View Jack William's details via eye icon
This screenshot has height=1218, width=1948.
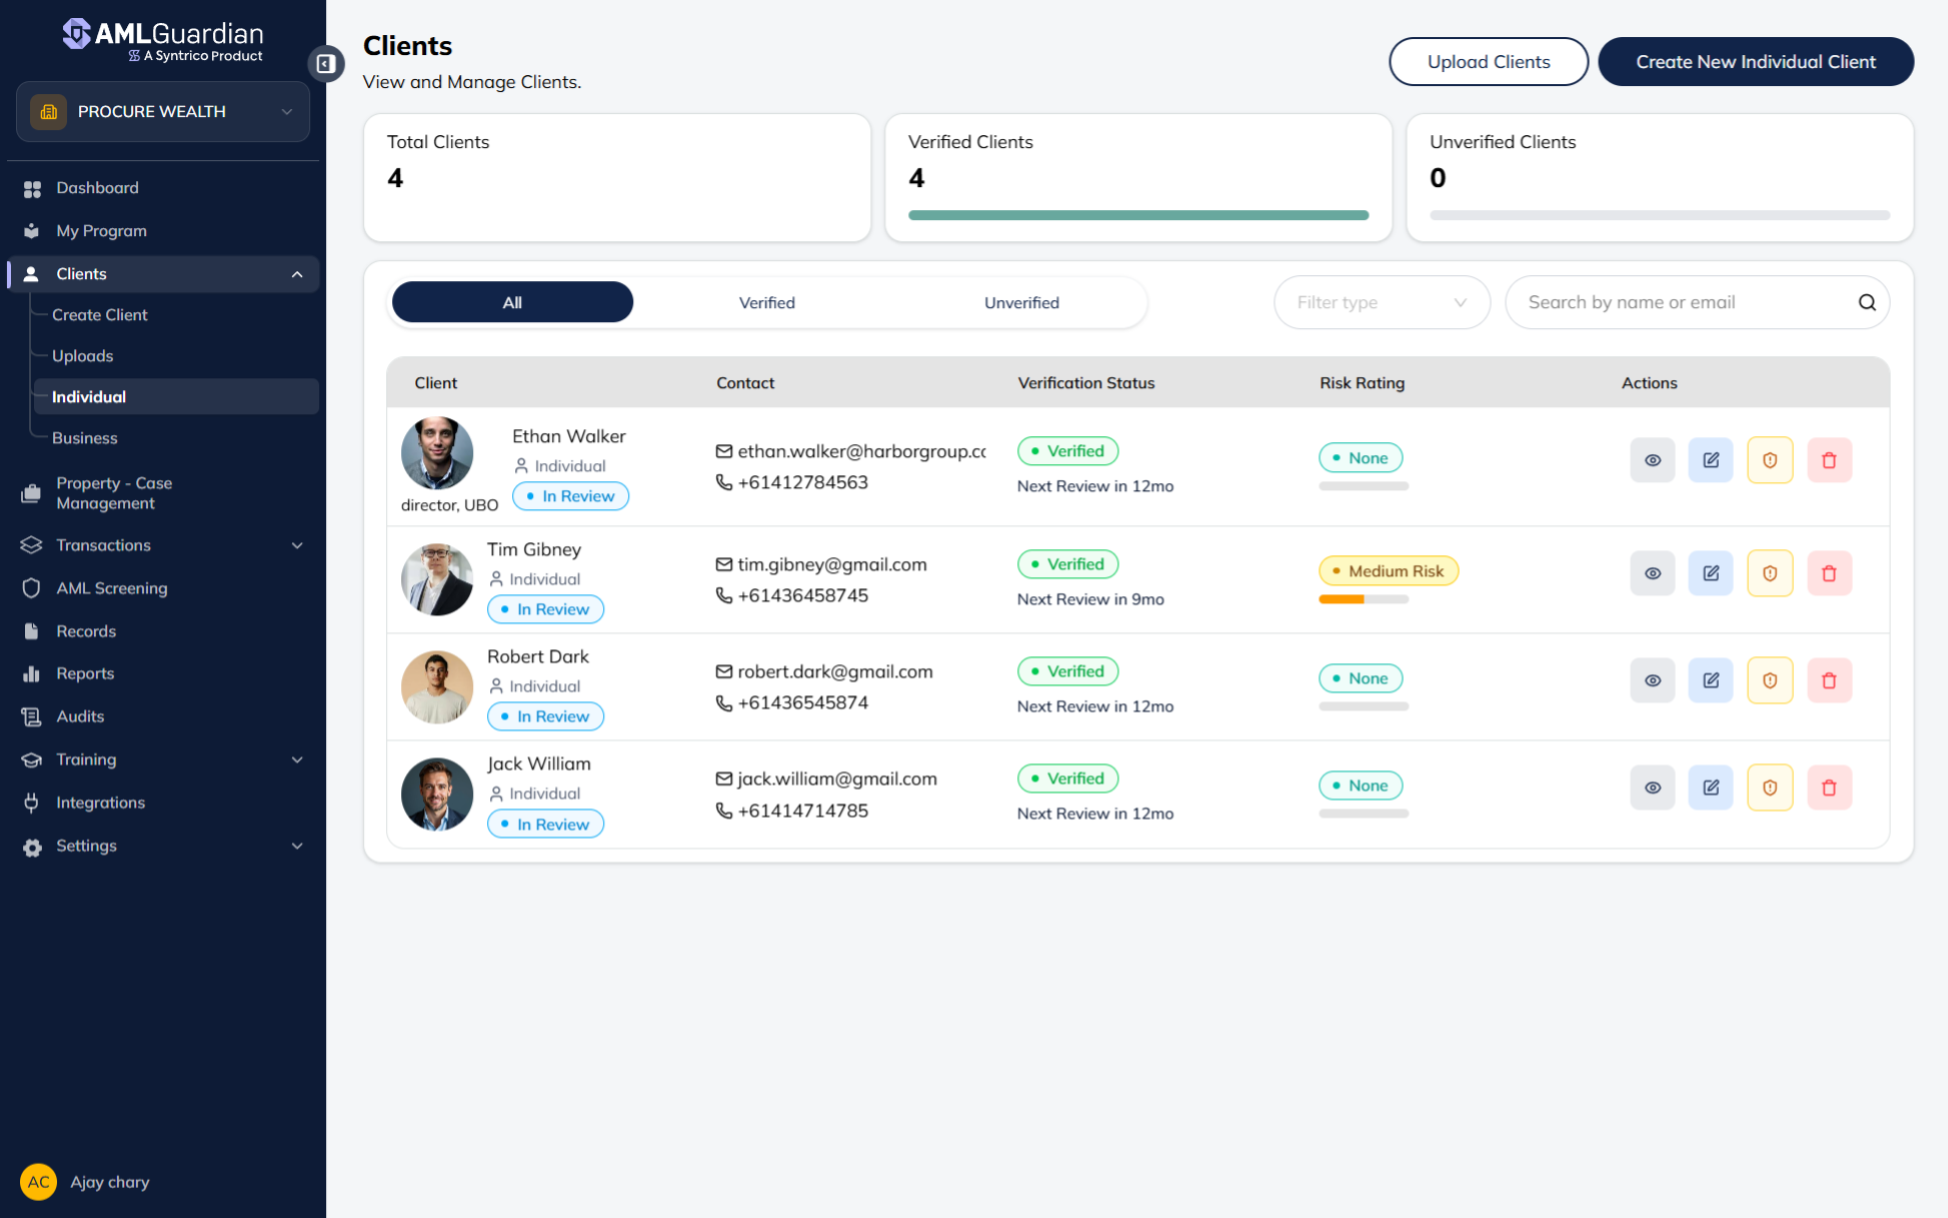pos(1652,787)
